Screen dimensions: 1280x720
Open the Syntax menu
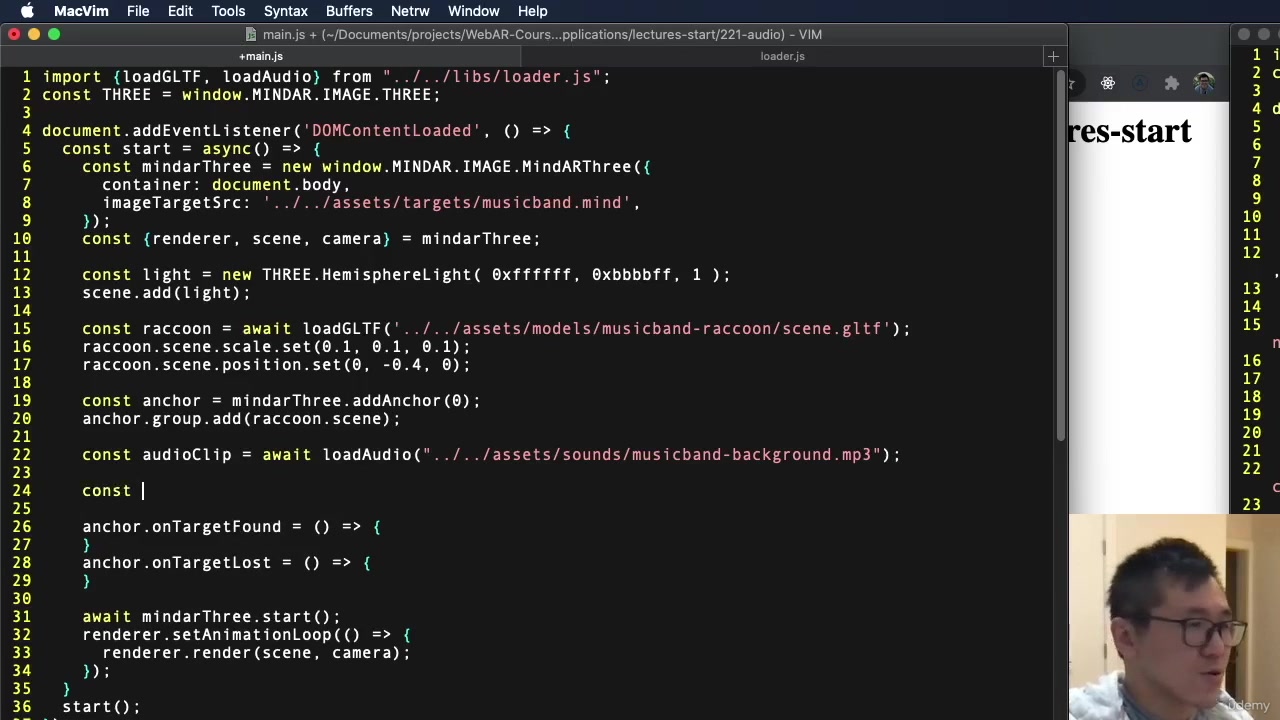point(285,11)
